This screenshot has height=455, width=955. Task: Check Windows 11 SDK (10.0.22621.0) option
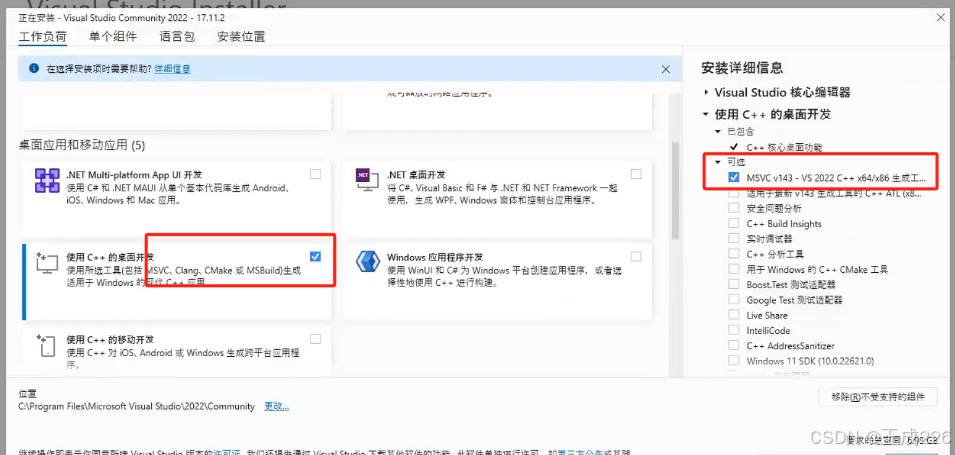coord(734,361)
